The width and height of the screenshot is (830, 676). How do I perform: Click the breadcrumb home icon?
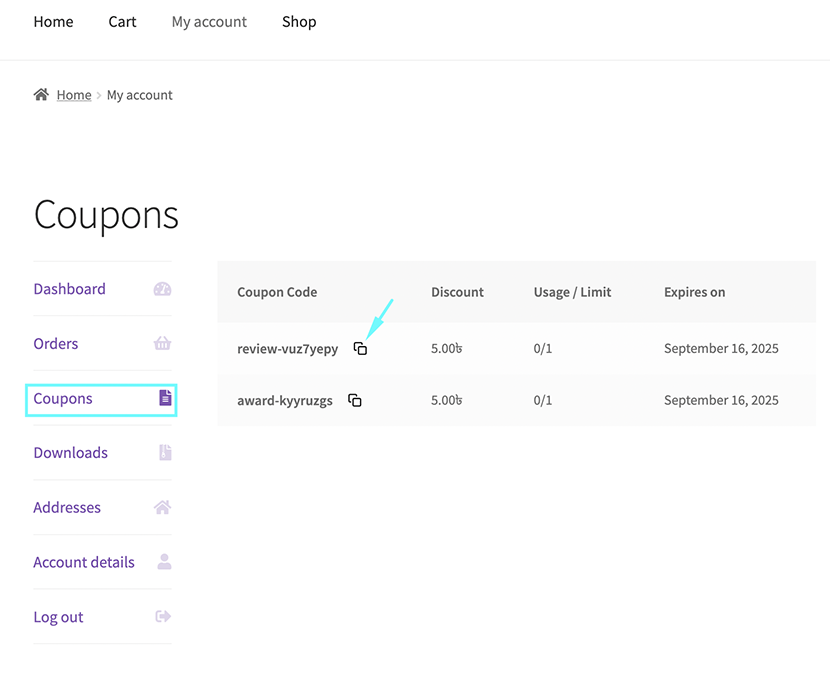click(x=41, y=95)
